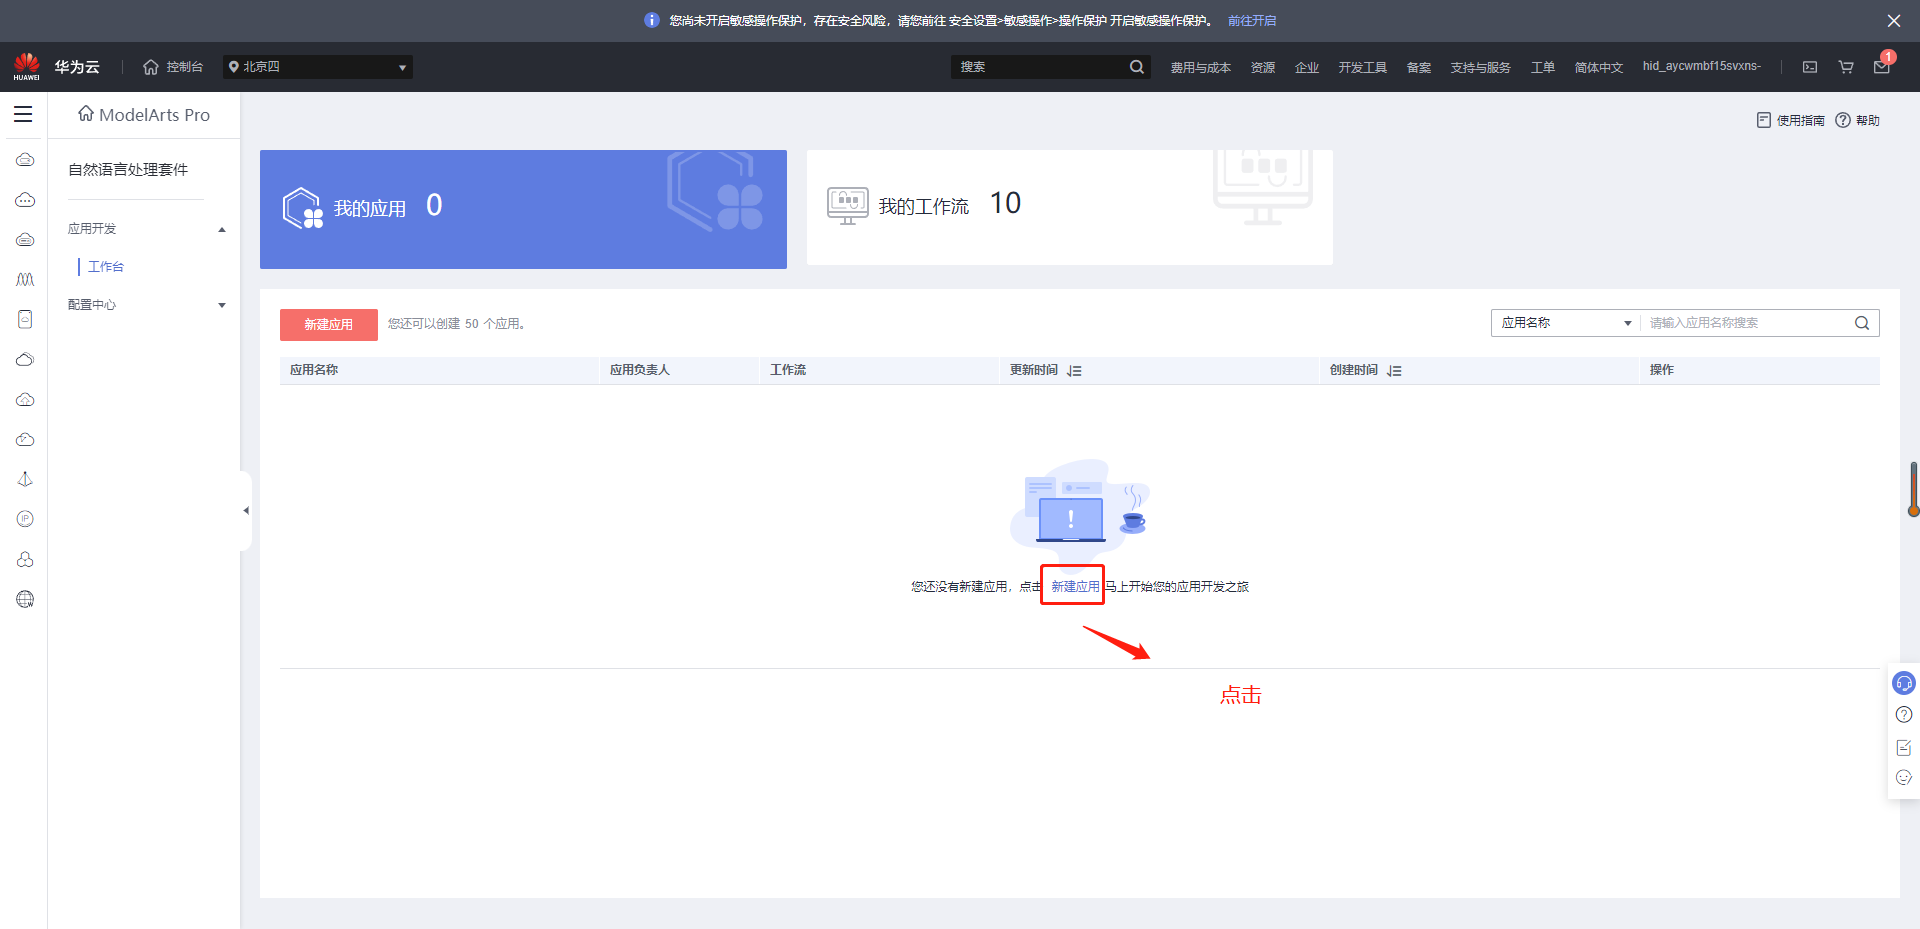Focus the top bar 搜索 input field

1038,67
